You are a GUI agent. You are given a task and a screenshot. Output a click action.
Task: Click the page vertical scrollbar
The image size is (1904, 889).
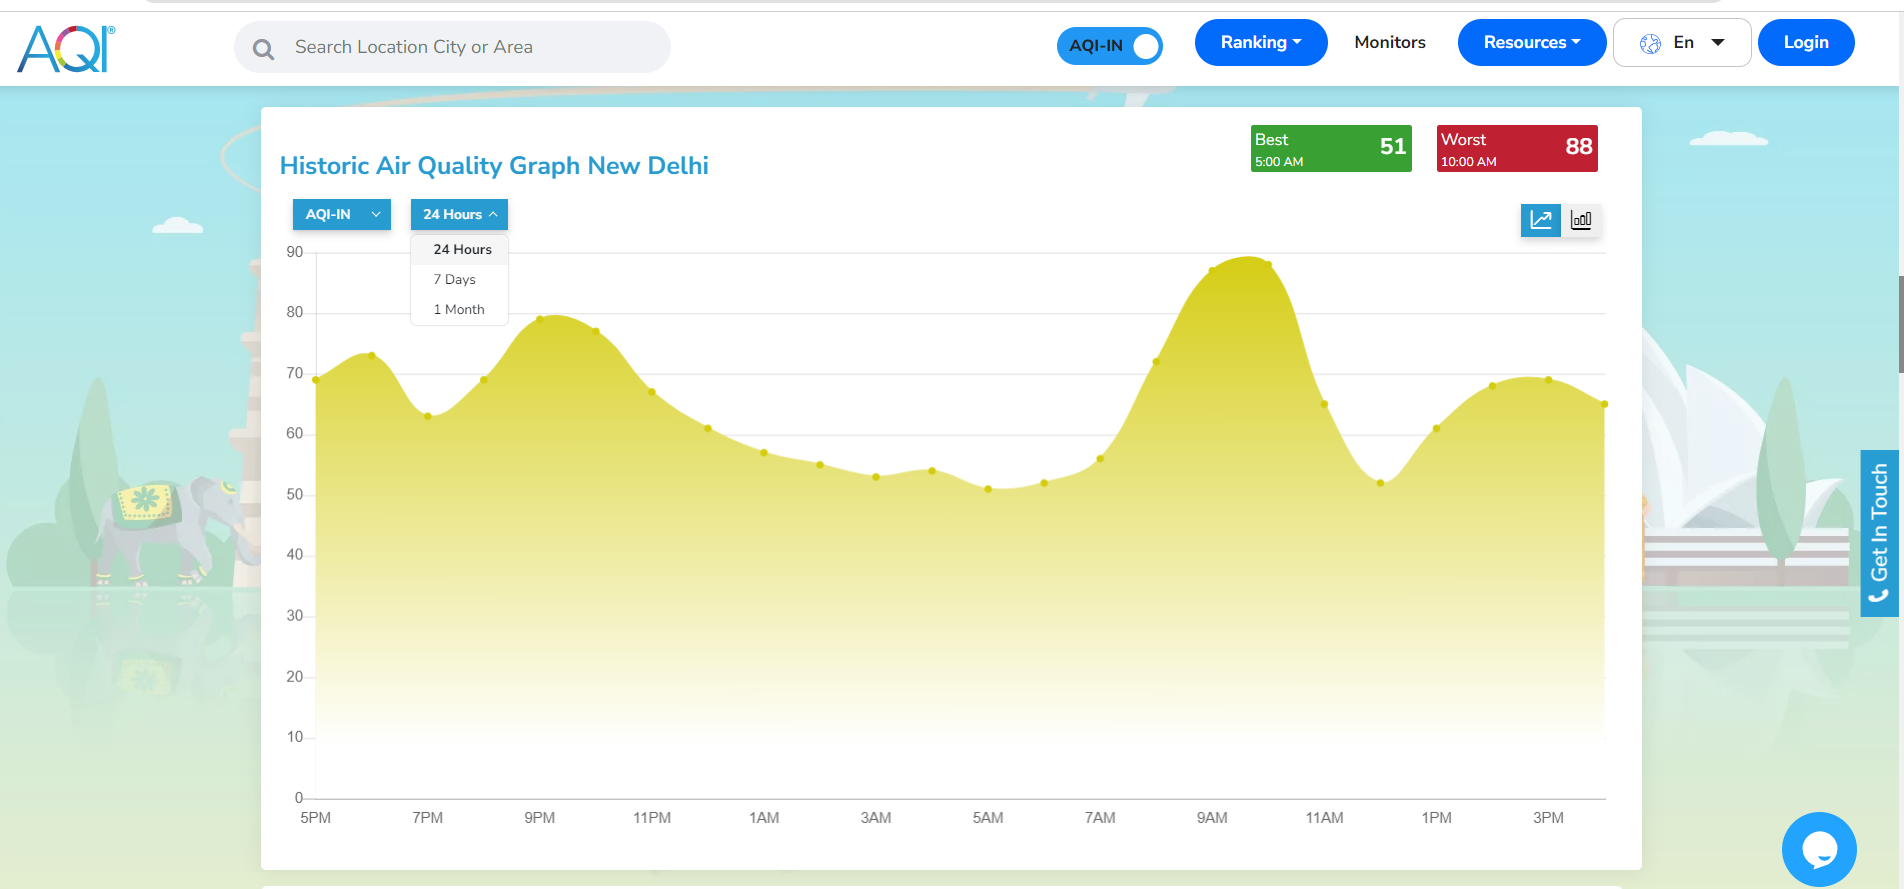pos(1900,324)
